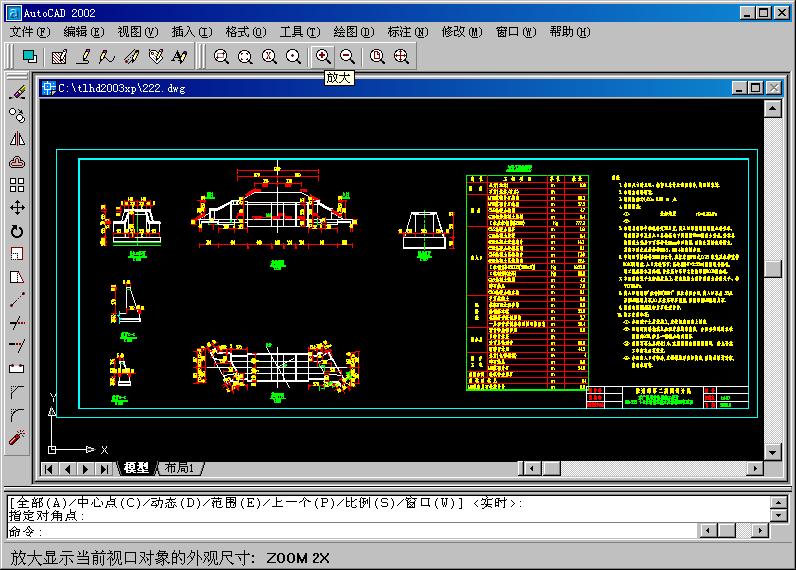Select the Edit Polyline tool
This screenshot has width=796, height=570.
tap(84, 56)
